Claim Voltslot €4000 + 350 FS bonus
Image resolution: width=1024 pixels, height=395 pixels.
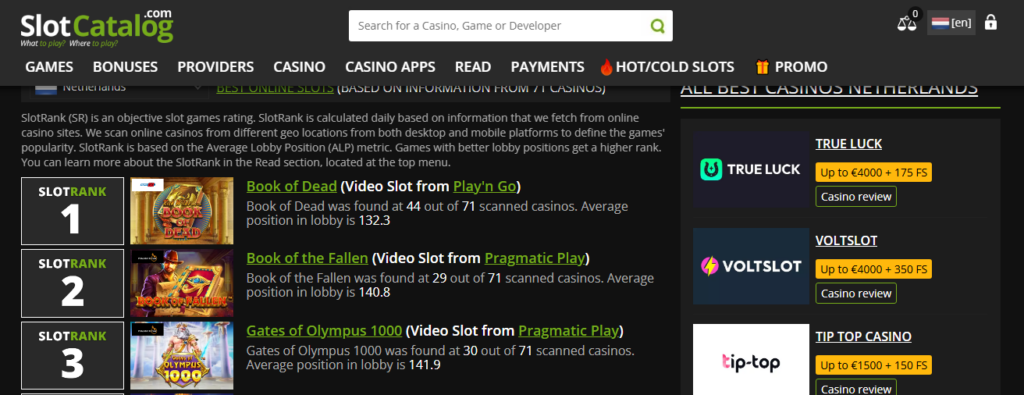tap(874, 269)
